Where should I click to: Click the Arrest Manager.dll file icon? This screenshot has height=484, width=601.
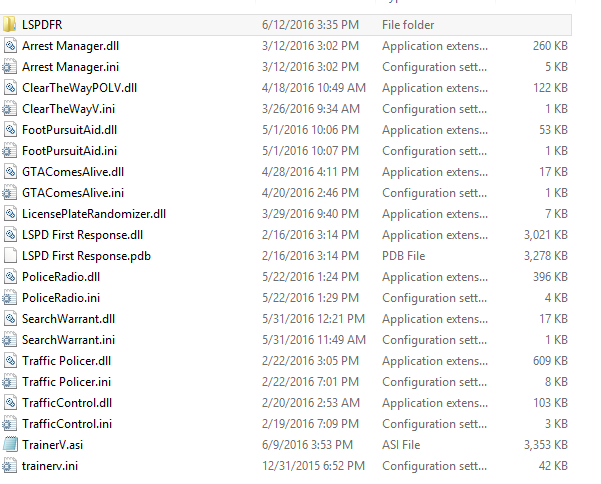point(10,46)
